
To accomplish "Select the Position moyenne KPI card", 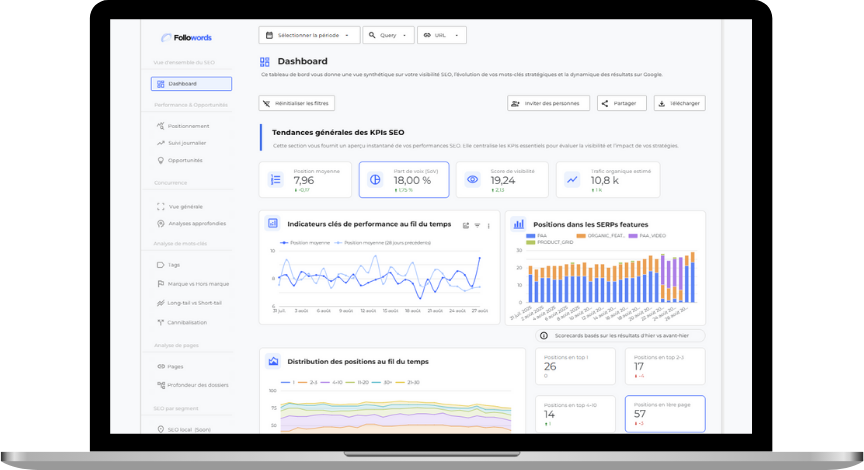I will tap(305, 180).
